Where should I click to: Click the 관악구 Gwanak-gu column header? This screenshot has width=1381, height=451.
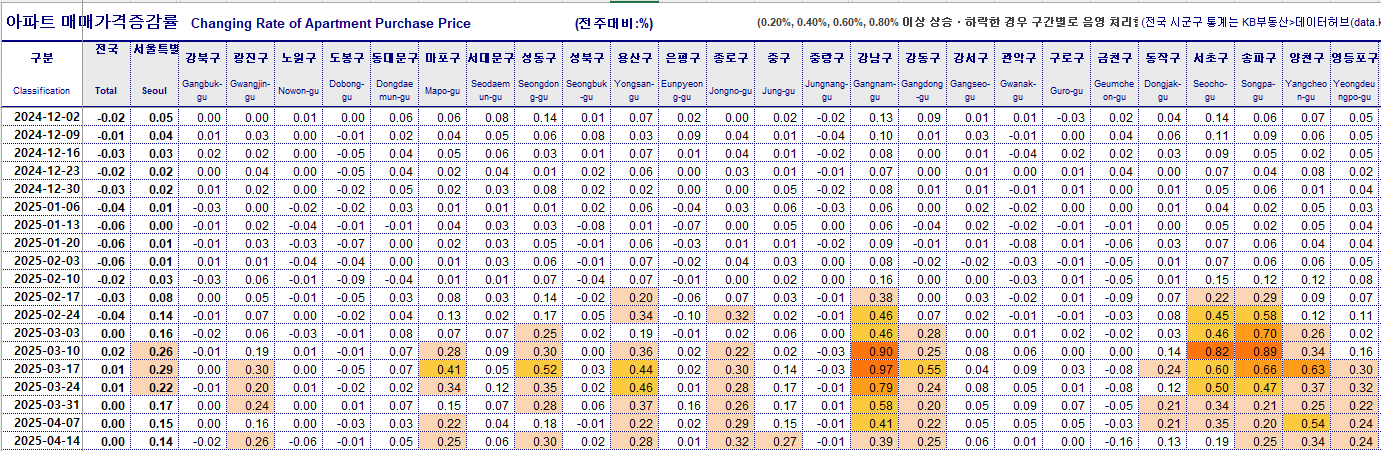[1018, 73]
